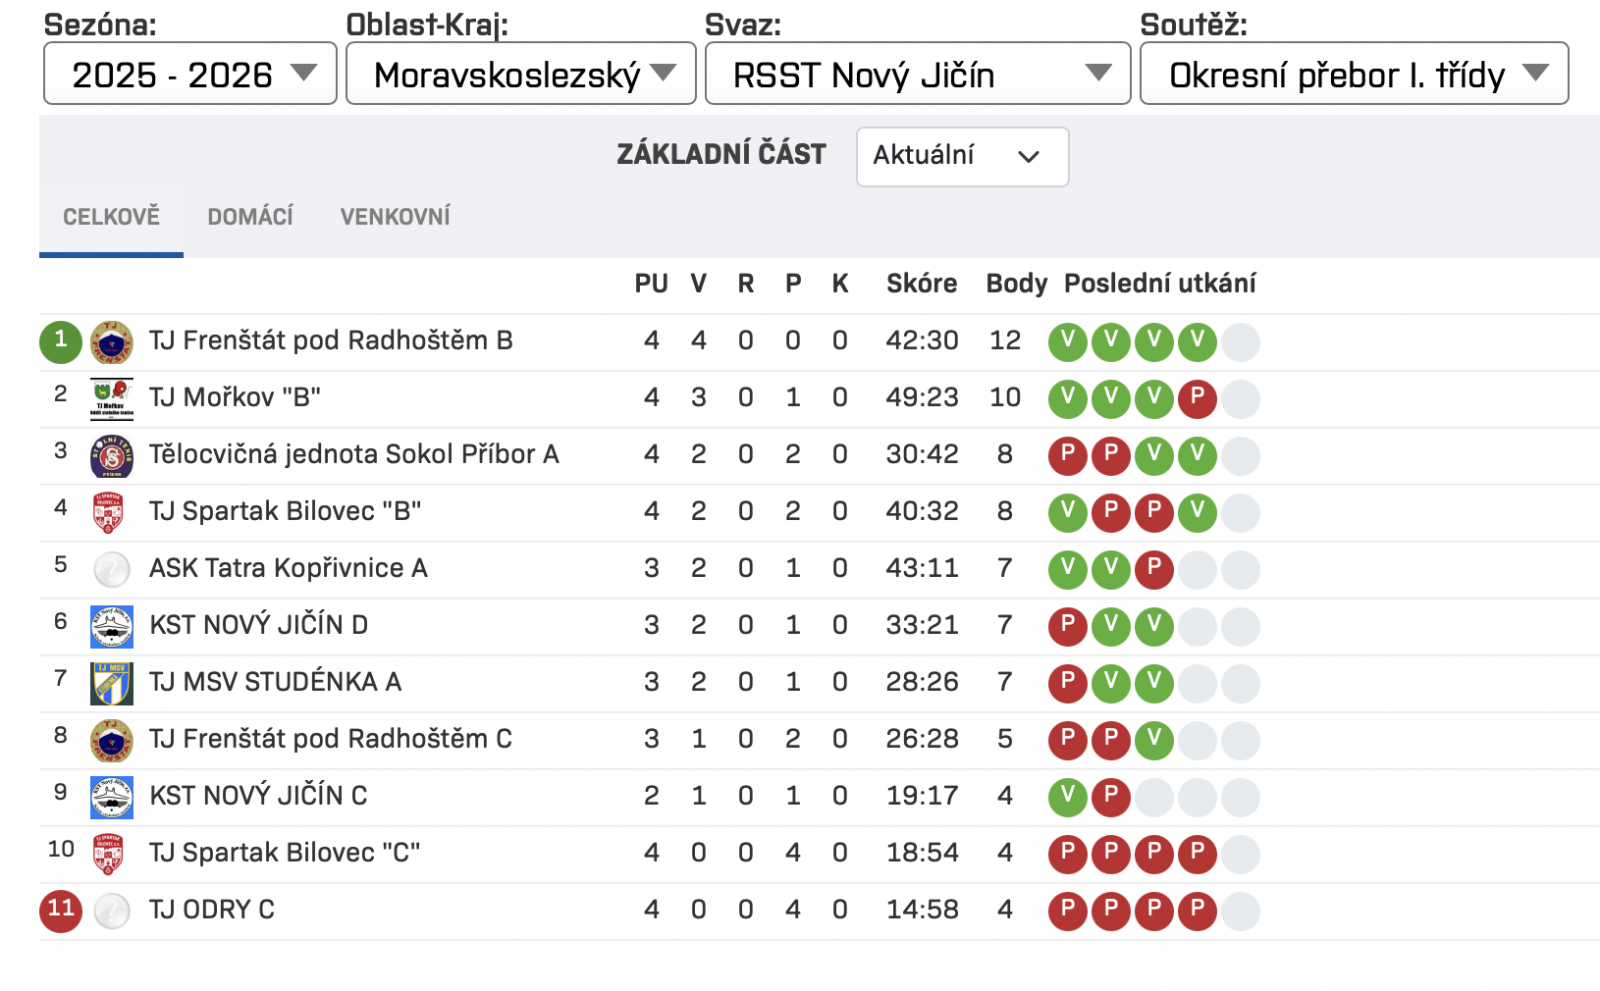The width and height of the screenshot is (1600, 991).
Task: Open the Svaz RSST Nový Jičín dropdown
Action: (917, 74)
